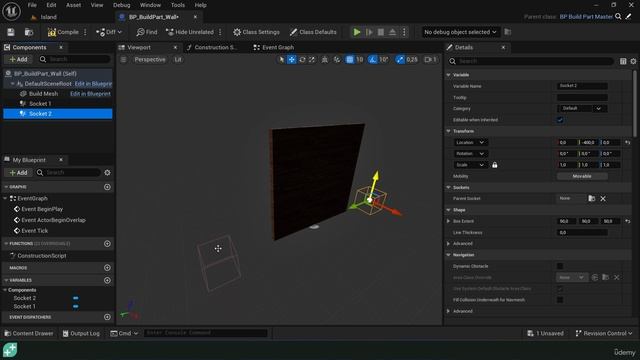Click My Blueprint settings gear
Screen dimensions: 640x360
tap(107, 173)
